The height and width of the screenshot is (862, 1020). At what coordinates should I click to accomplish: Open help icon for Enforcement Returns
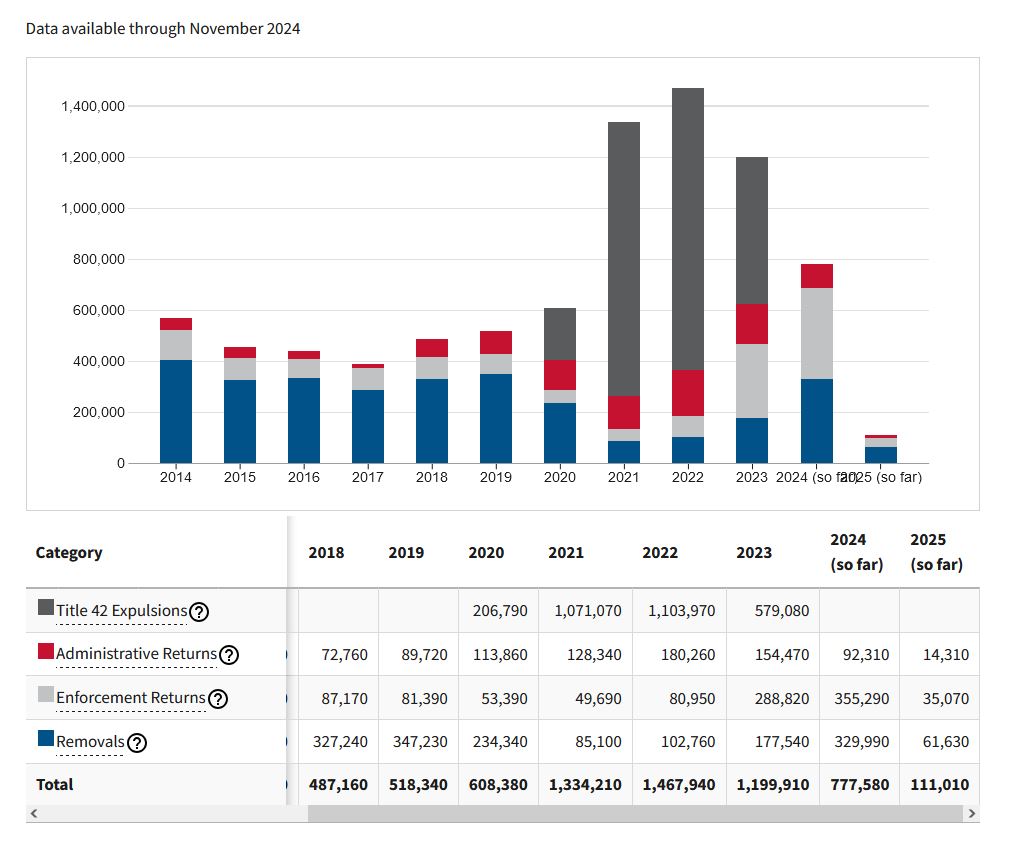pos(218,699)
